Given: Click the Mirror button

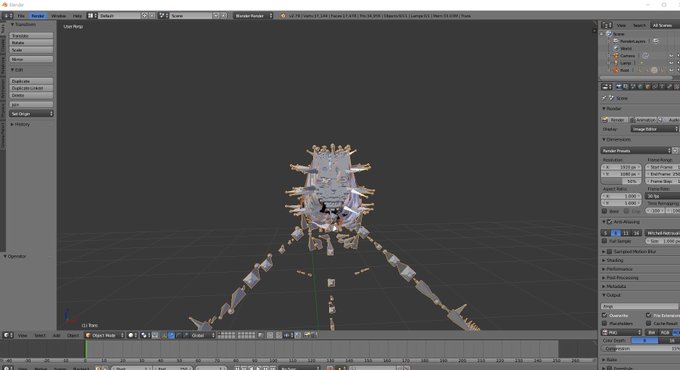Looking at the screenshot, I should [x=31, y=59].
